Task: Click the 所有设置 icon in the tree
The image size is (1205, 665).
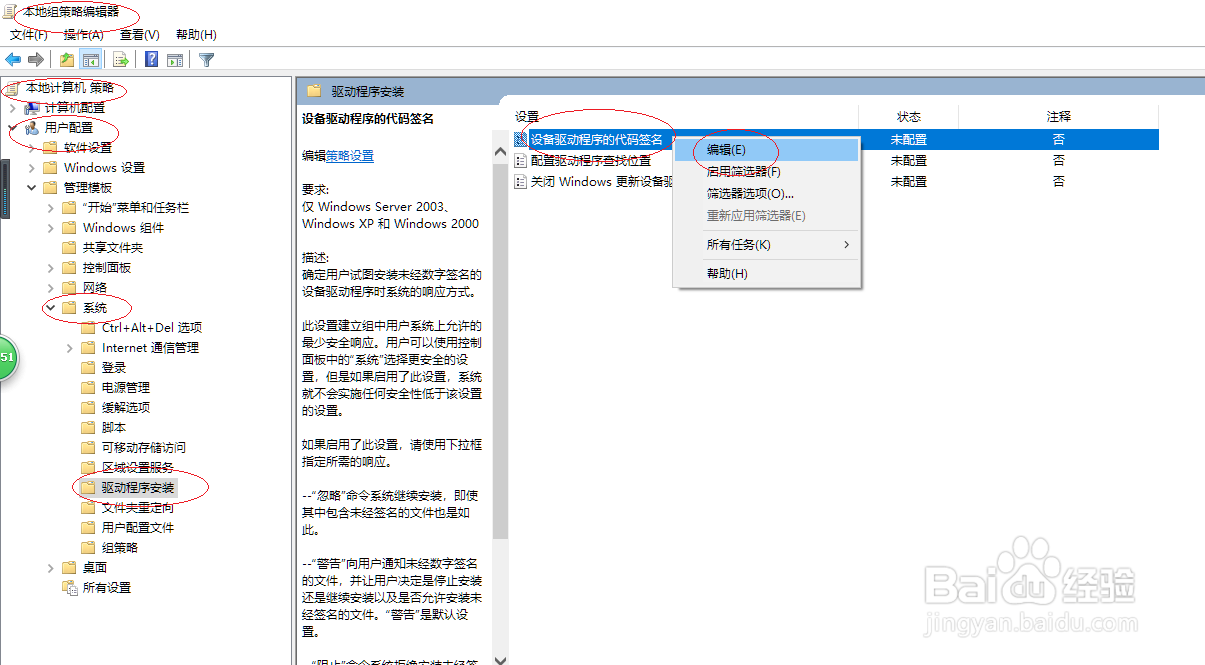Action: (70, 588)
